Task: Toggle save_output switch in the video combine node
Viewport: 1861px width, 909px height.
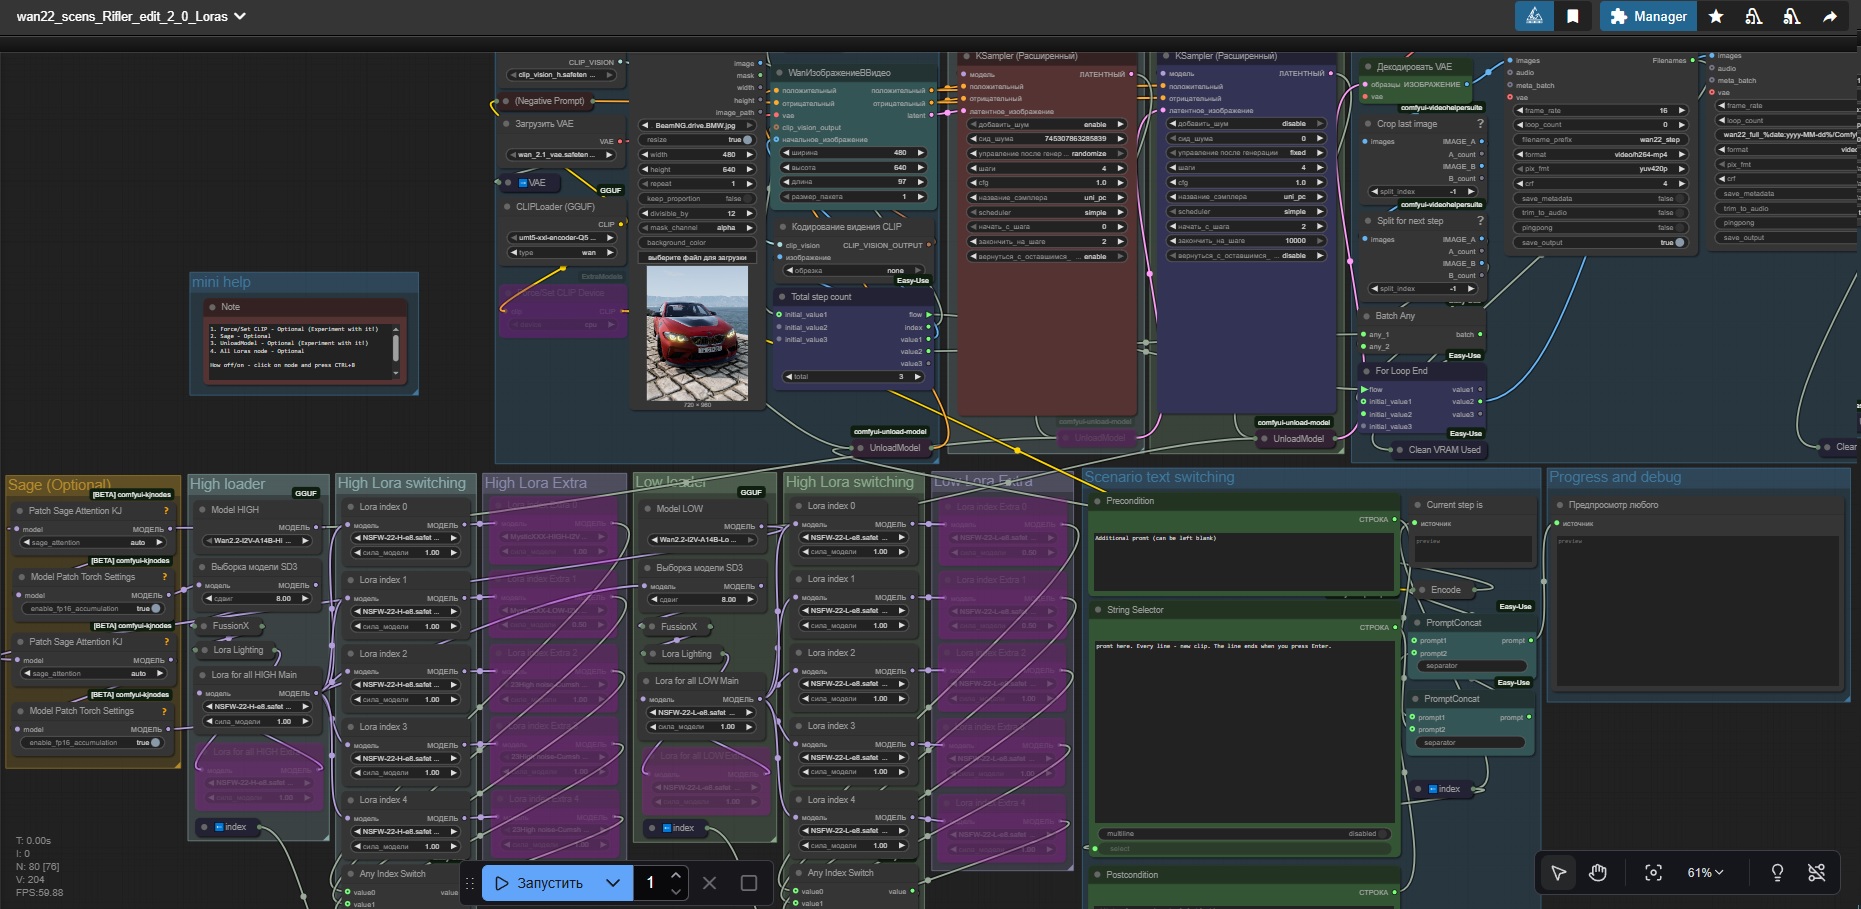Action: point(1678,242)
